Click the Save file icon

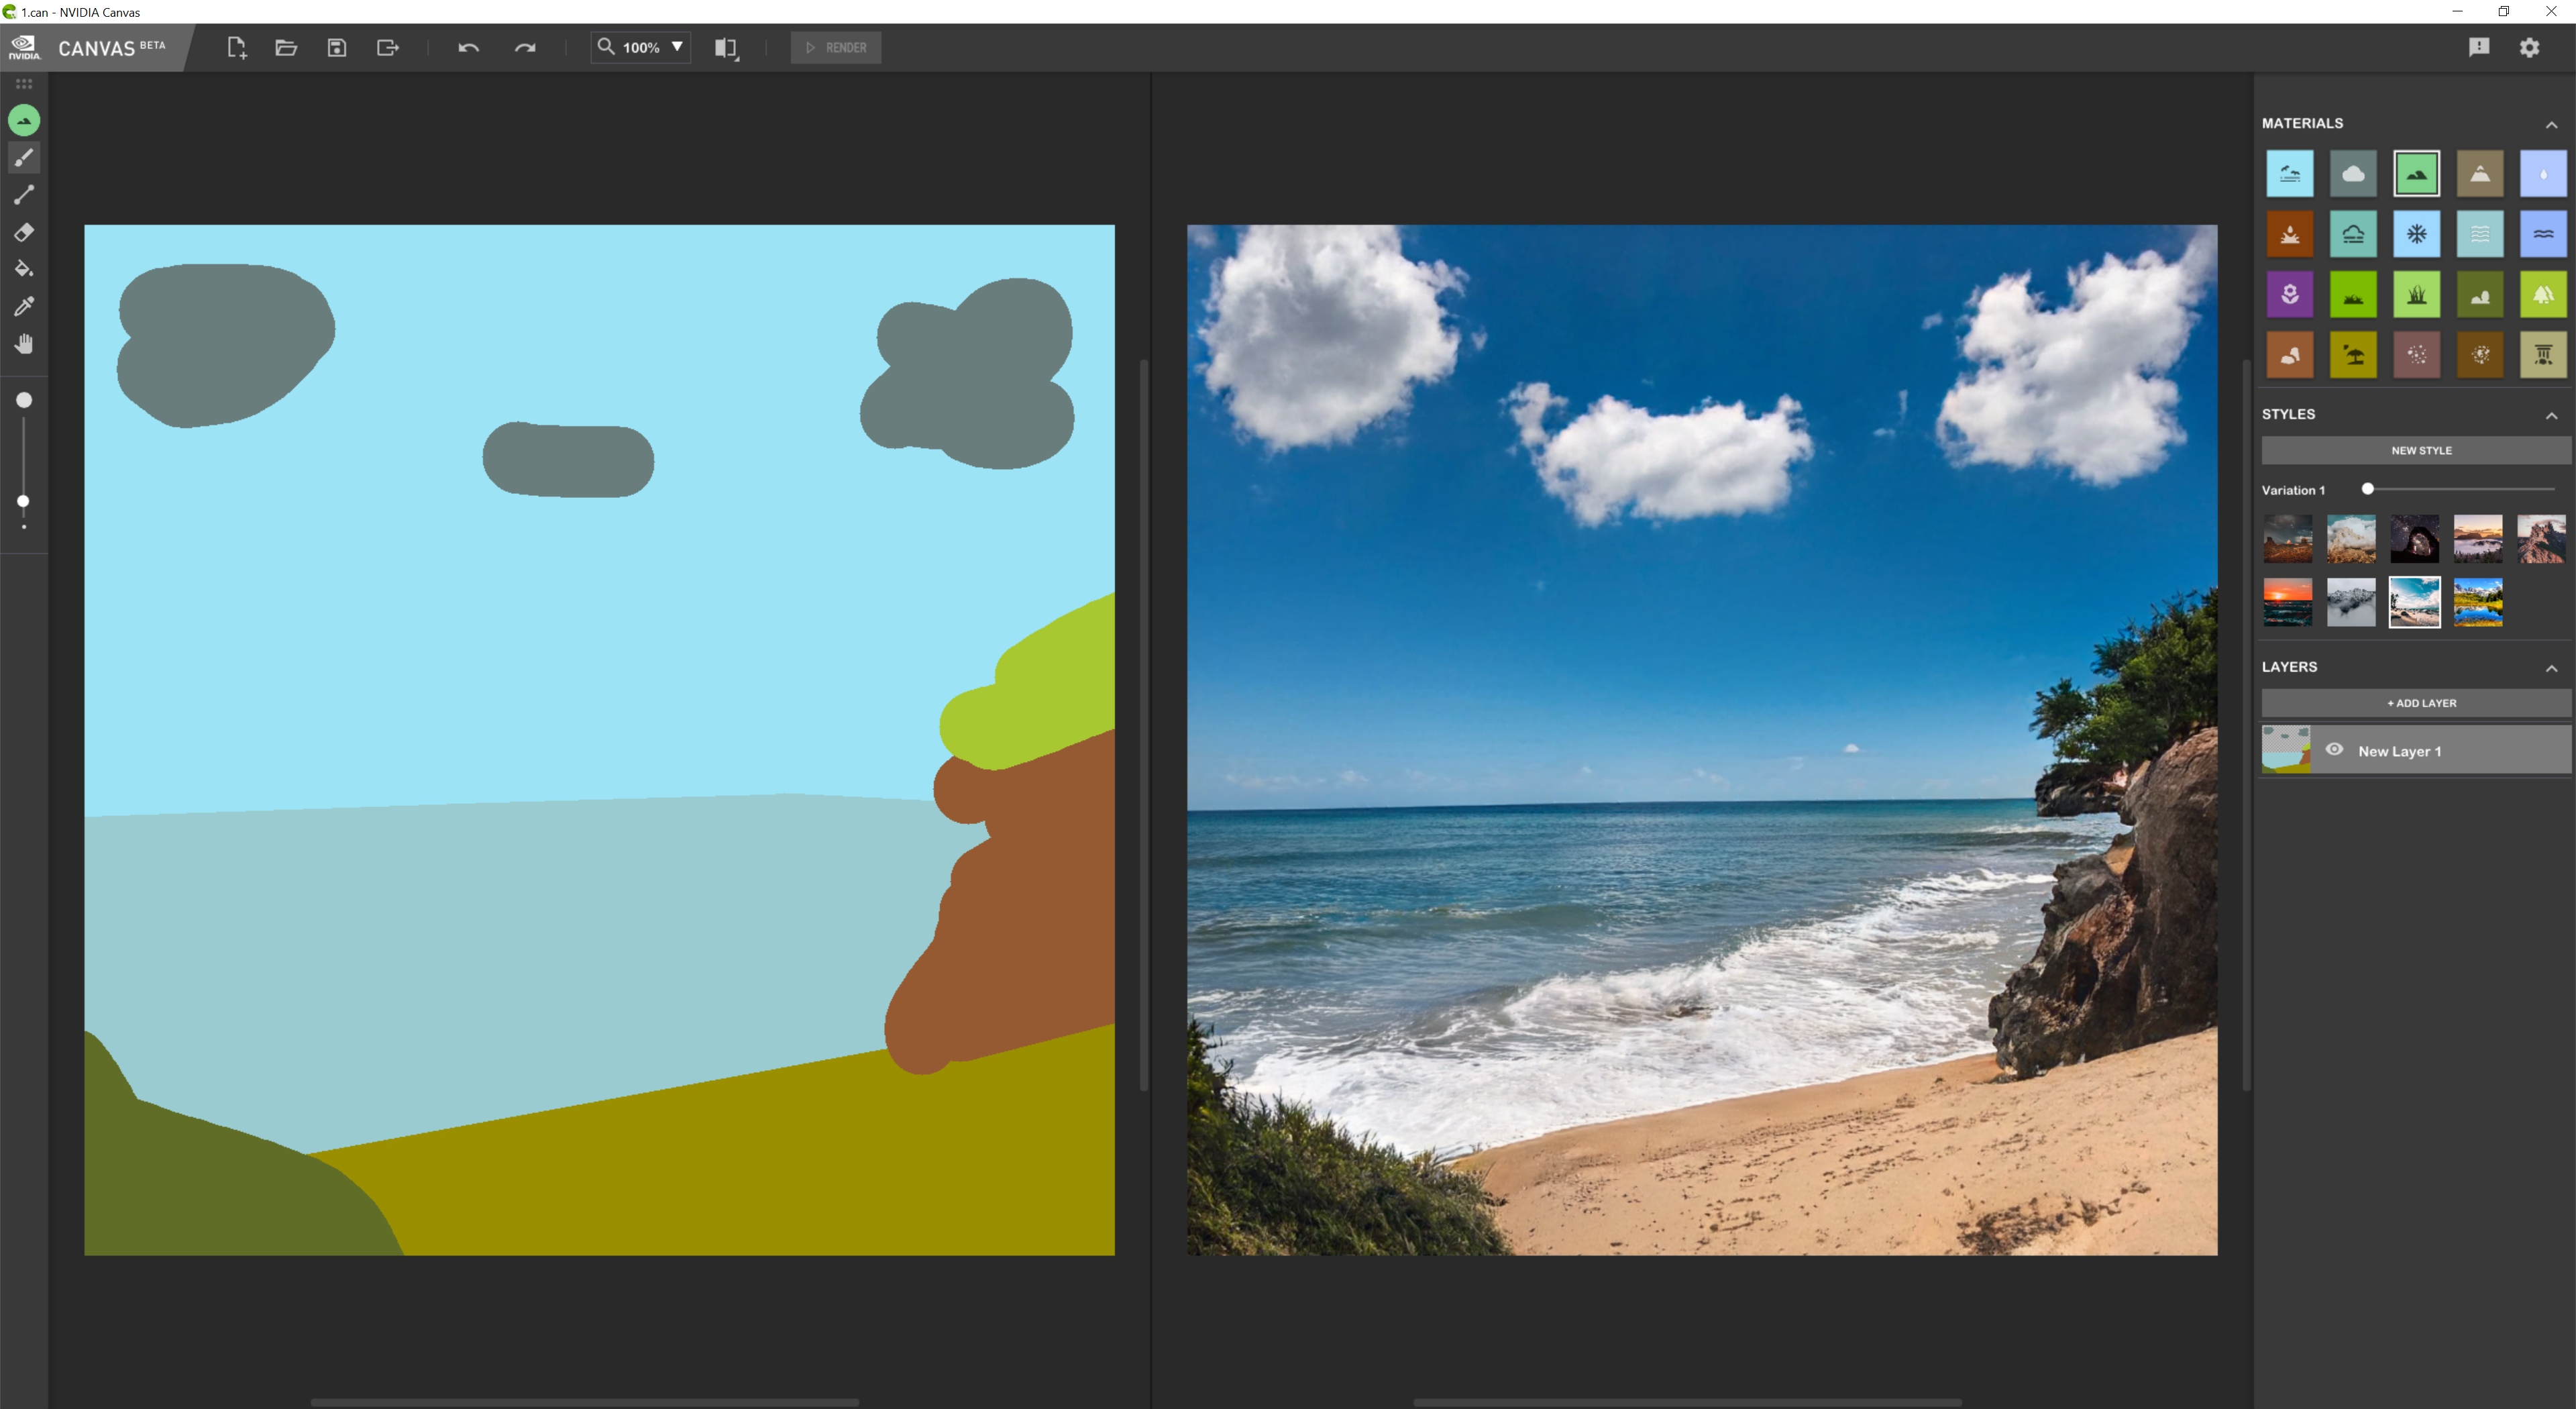tap(337, 48)
